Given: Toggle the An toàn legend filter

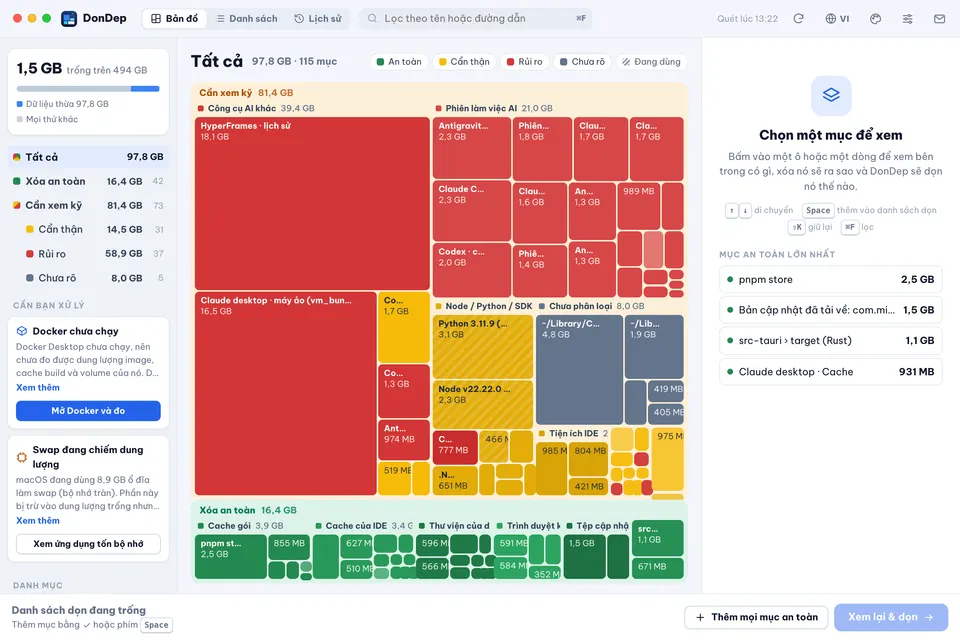Looking at the screenshot, I should tap(399, 61).
